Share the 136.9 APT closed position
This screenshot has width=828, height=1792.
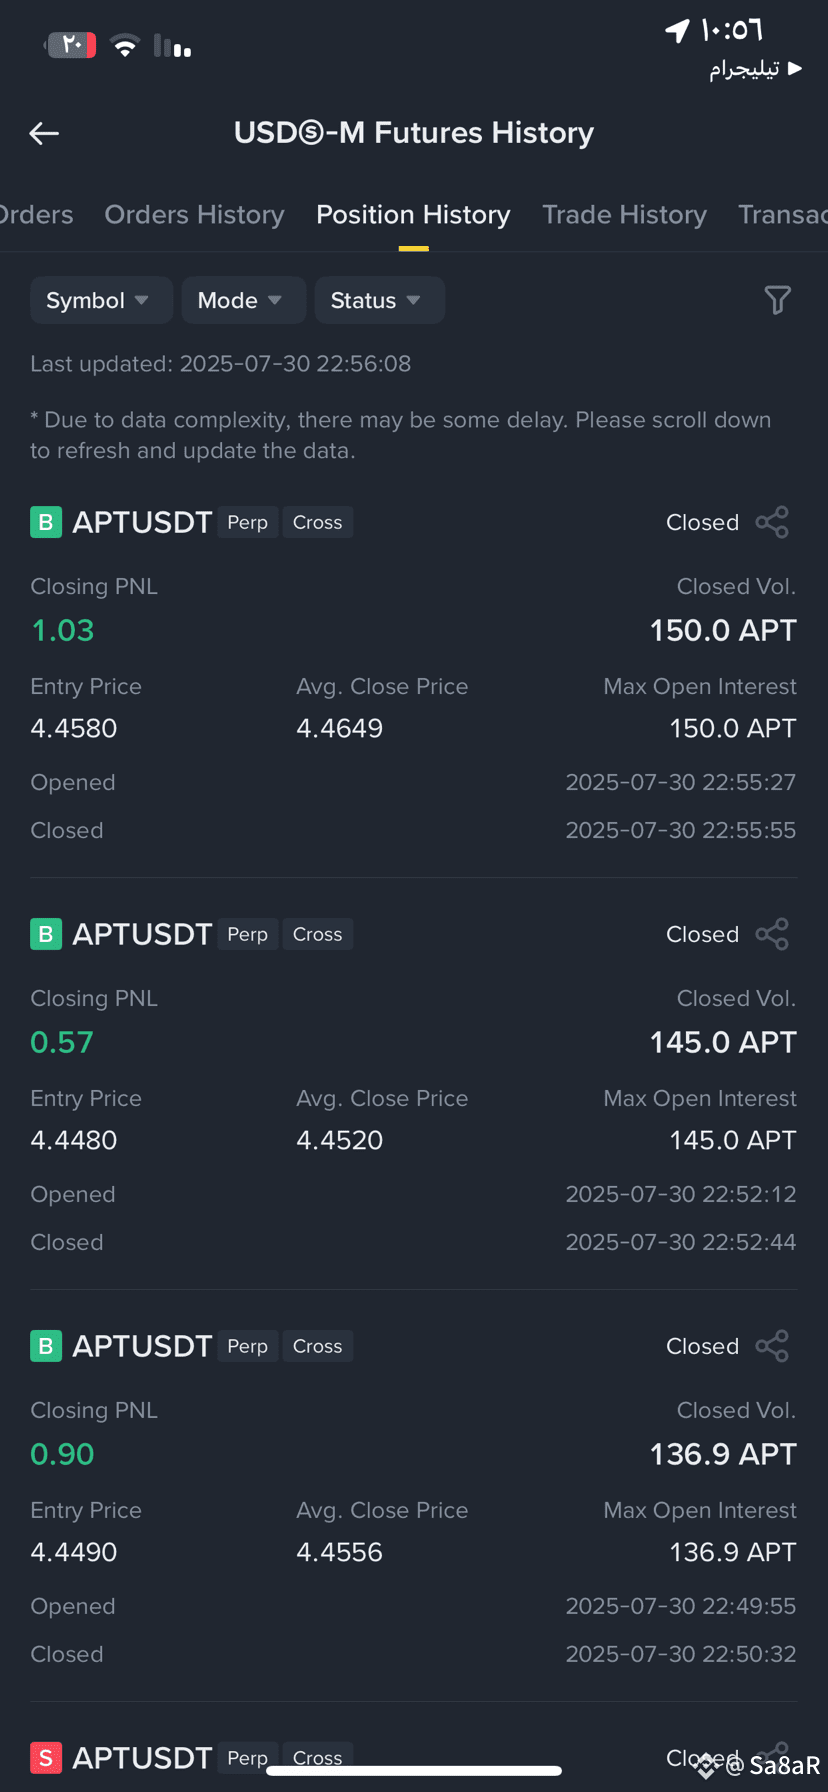pyautogui.click(x=772, y=1346)
